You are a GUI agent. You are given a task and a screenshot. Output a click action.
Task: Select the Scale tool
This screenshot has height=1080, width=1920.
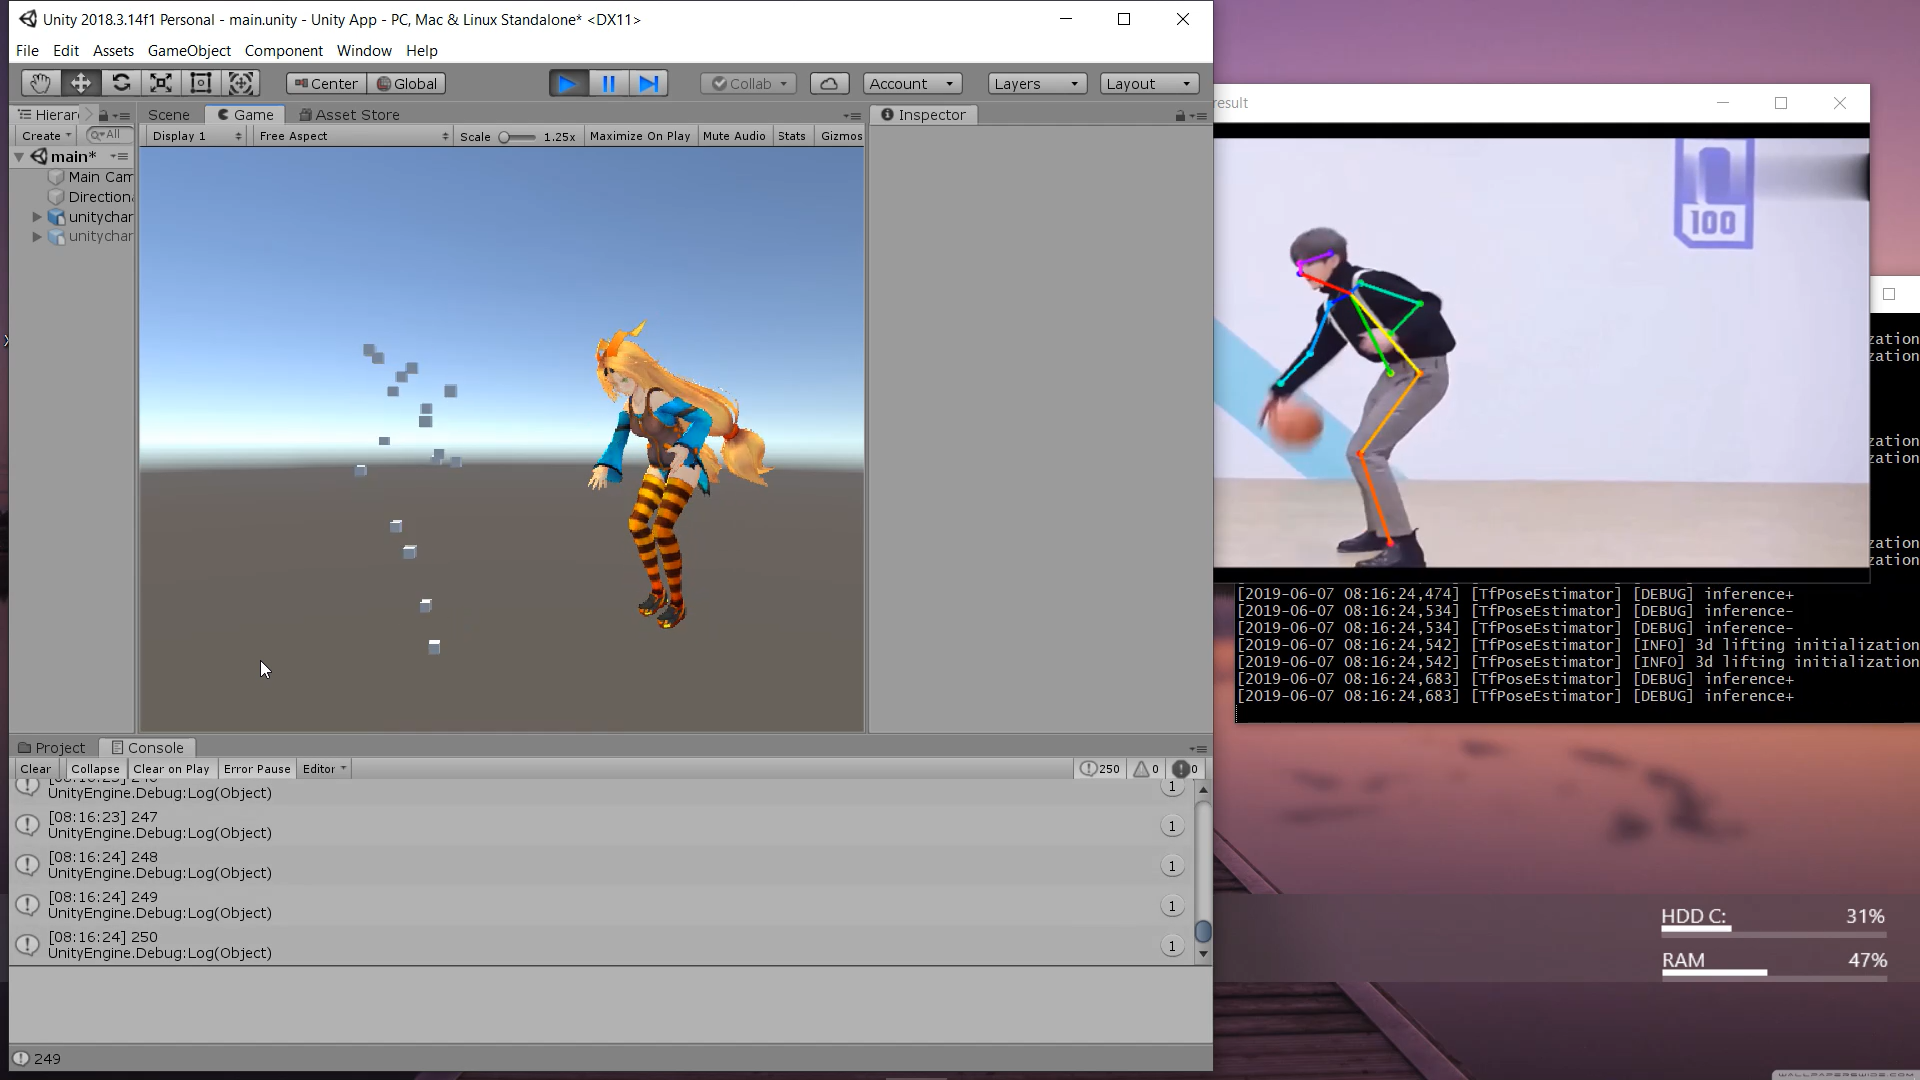[x=161, y=83]
